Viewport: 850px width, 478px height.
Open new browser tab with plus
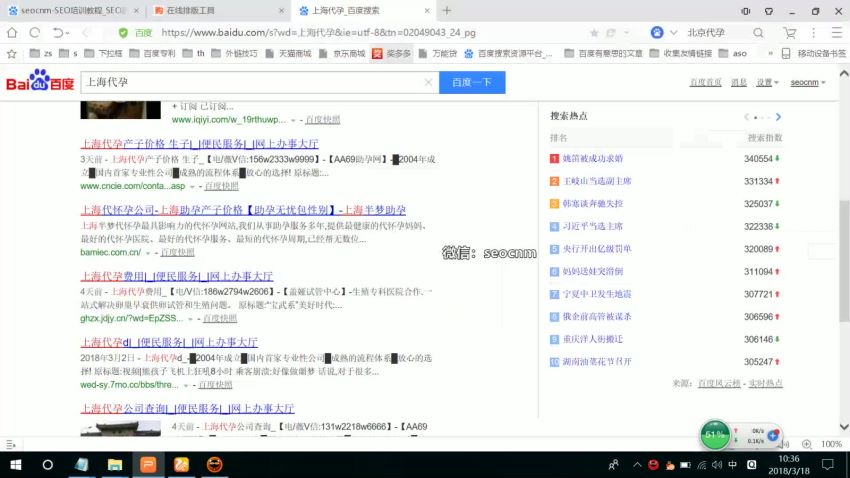(447, 10)
